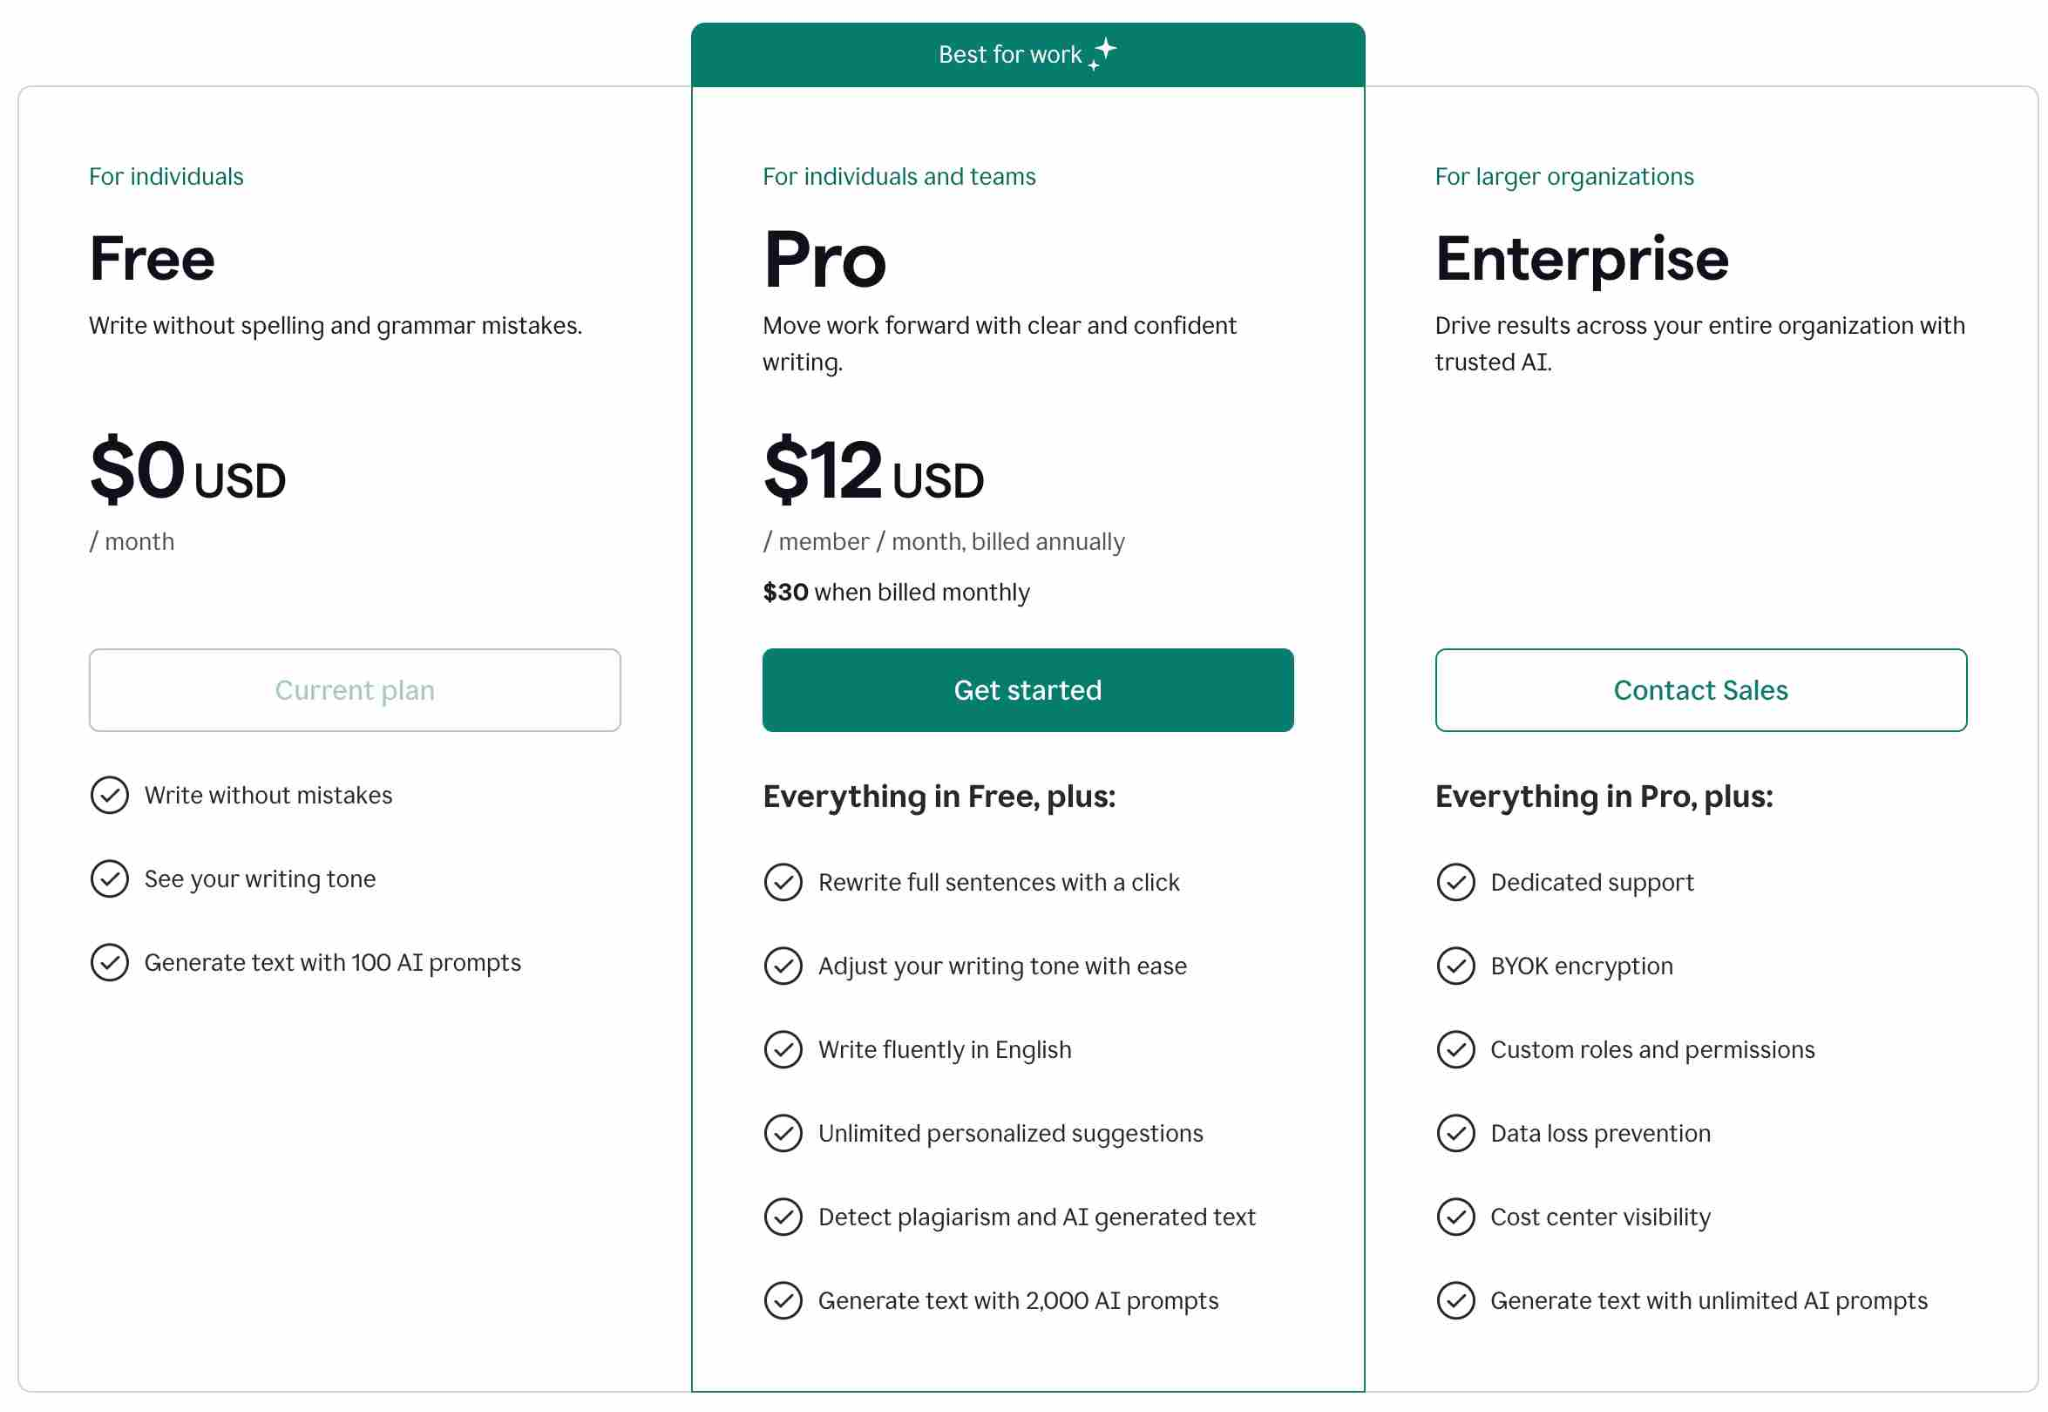
Task: Click checkmark icon next to Dedicated support
Action: coord(1456,882)
